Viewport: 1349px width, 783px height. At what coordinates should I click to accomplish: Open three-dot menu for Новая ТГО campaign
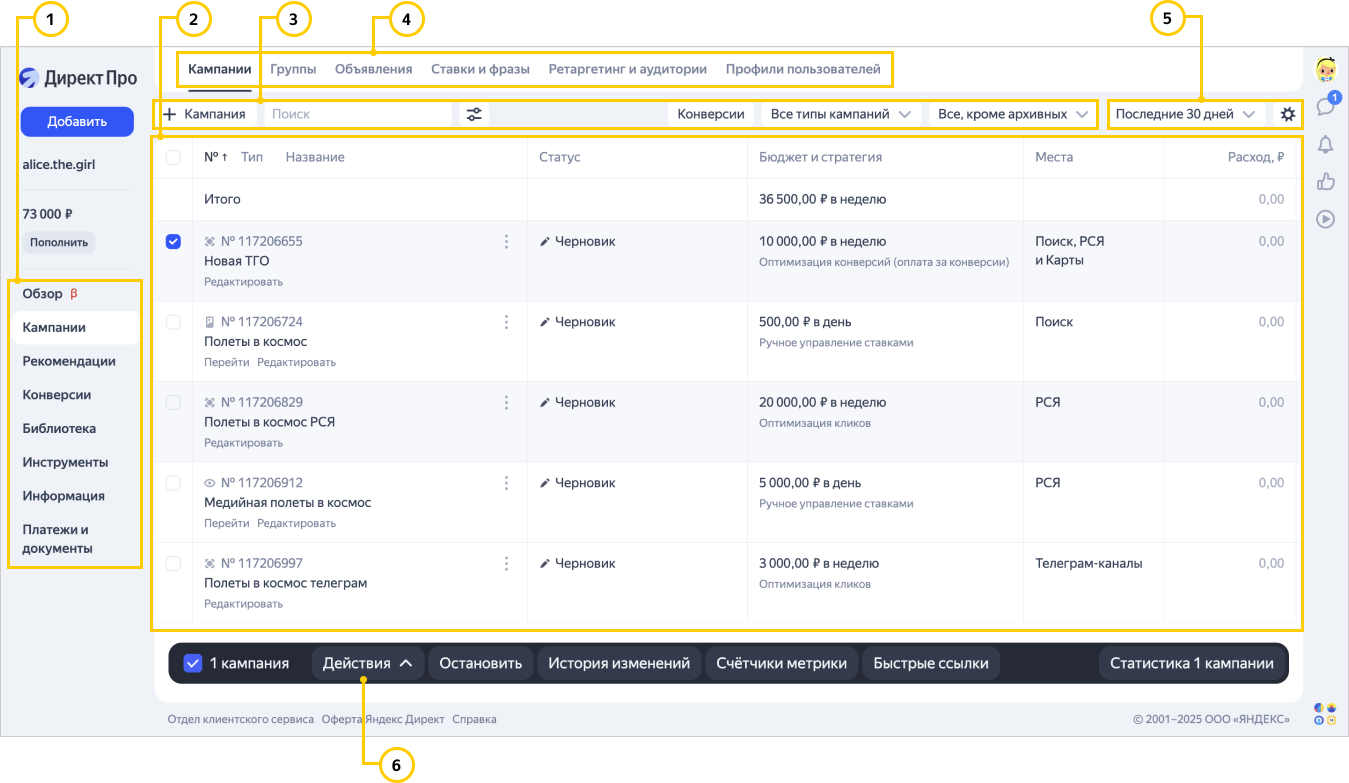point(506,242)
